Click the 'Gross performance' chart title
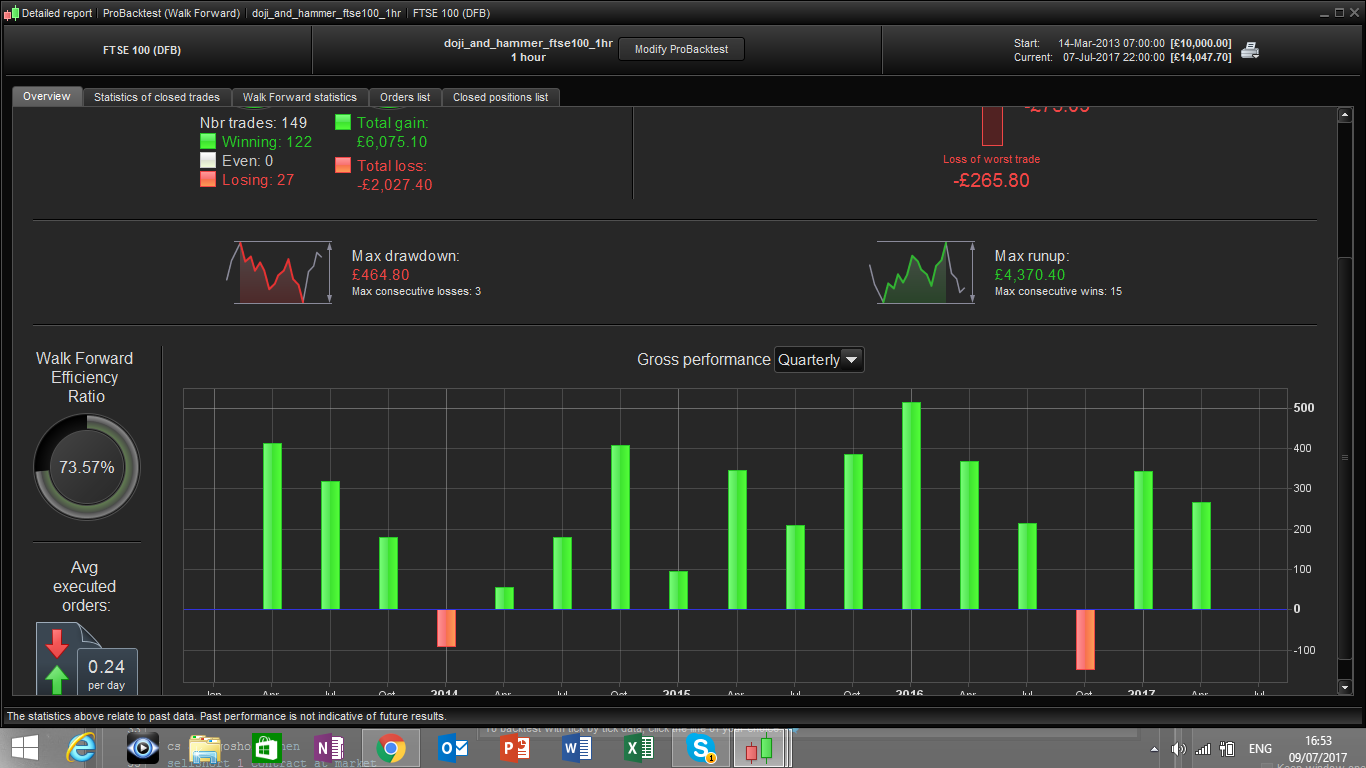This screenshot has width=1366, height=768. click(x=704, y=360)
